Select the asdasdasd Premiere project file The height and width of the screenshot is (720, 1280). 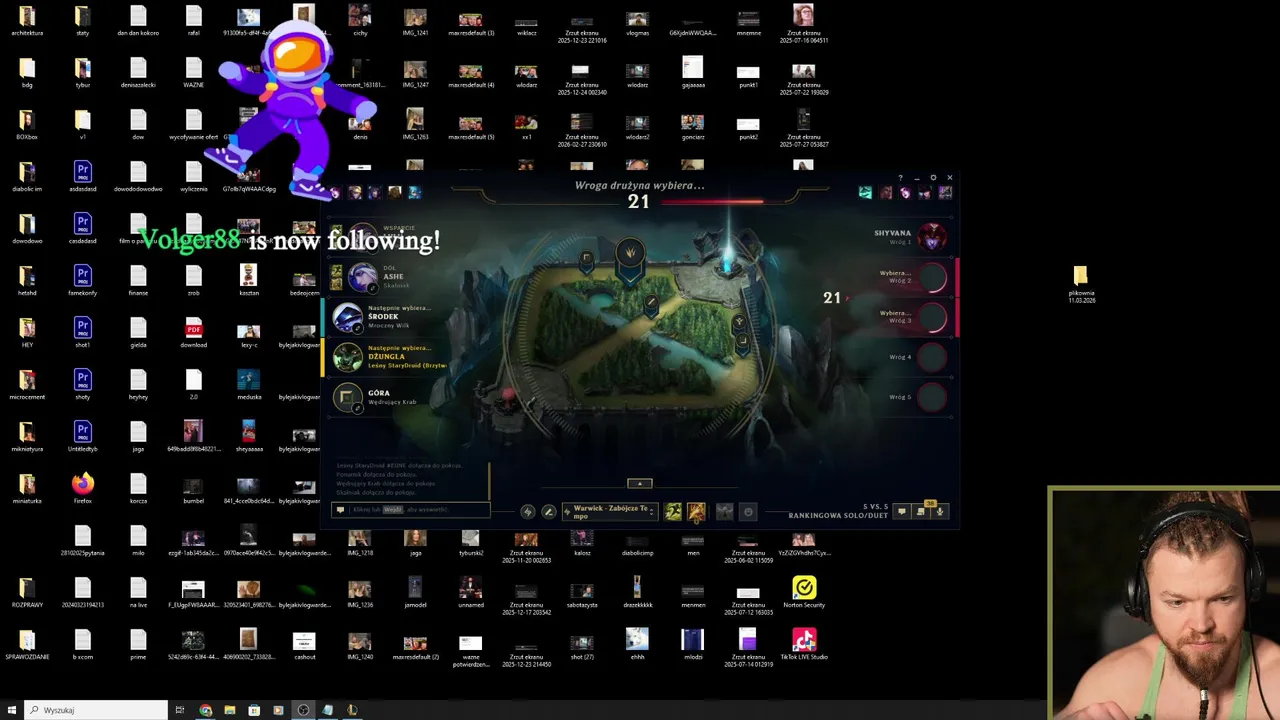coord(83,176)
